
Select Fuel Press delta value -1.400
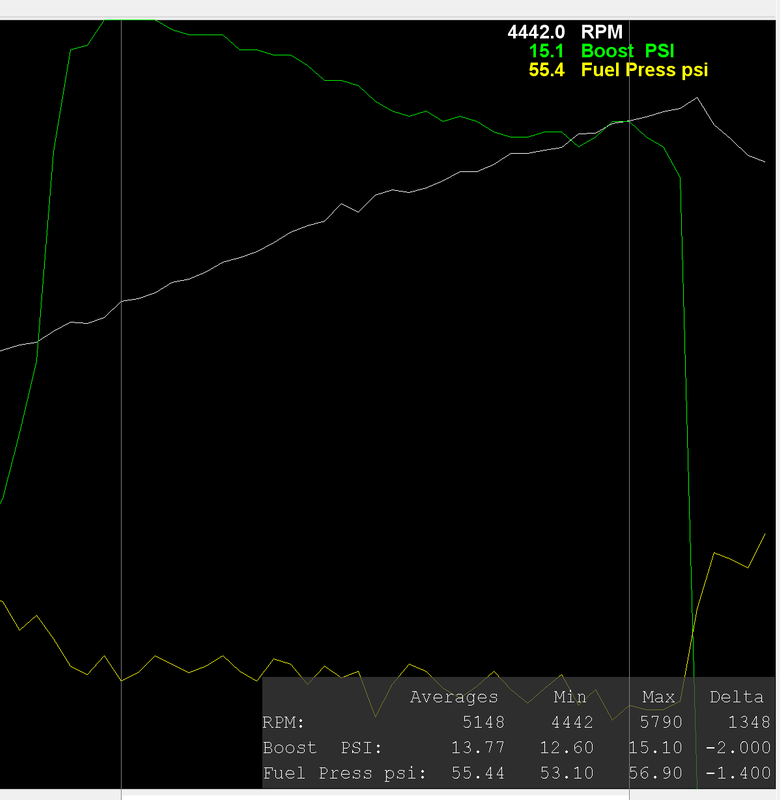[738, 773]
